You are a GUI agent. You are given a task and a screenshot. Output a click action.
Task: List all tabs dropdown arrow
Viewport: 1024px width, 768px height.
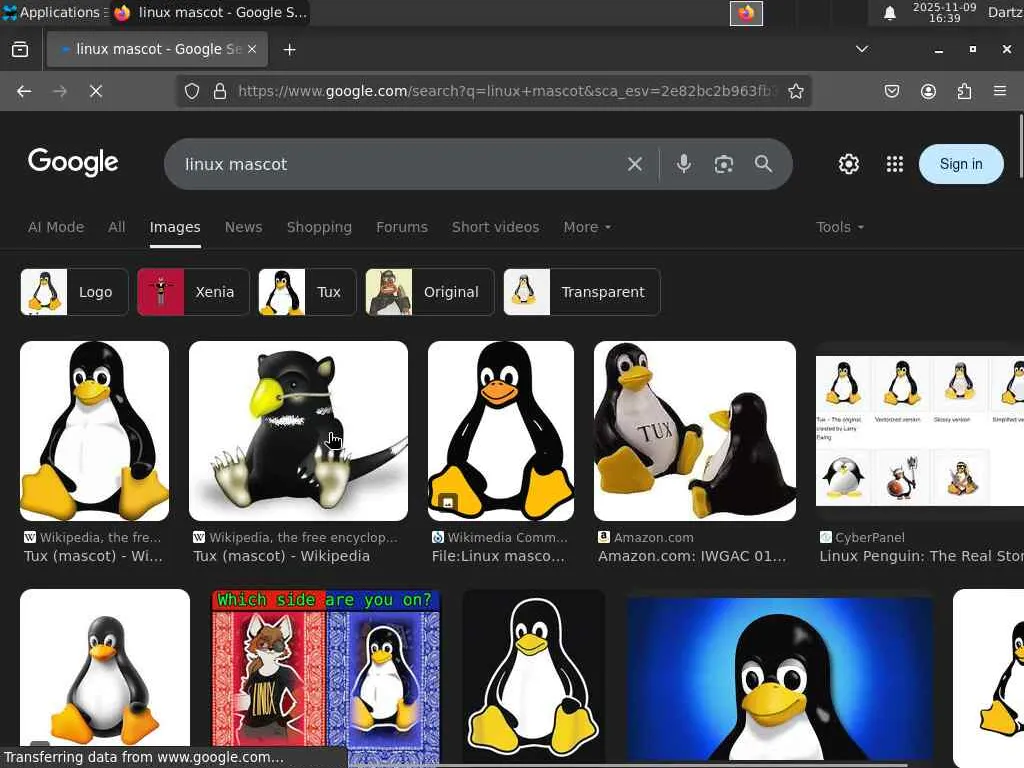click(x=862, y=49)
